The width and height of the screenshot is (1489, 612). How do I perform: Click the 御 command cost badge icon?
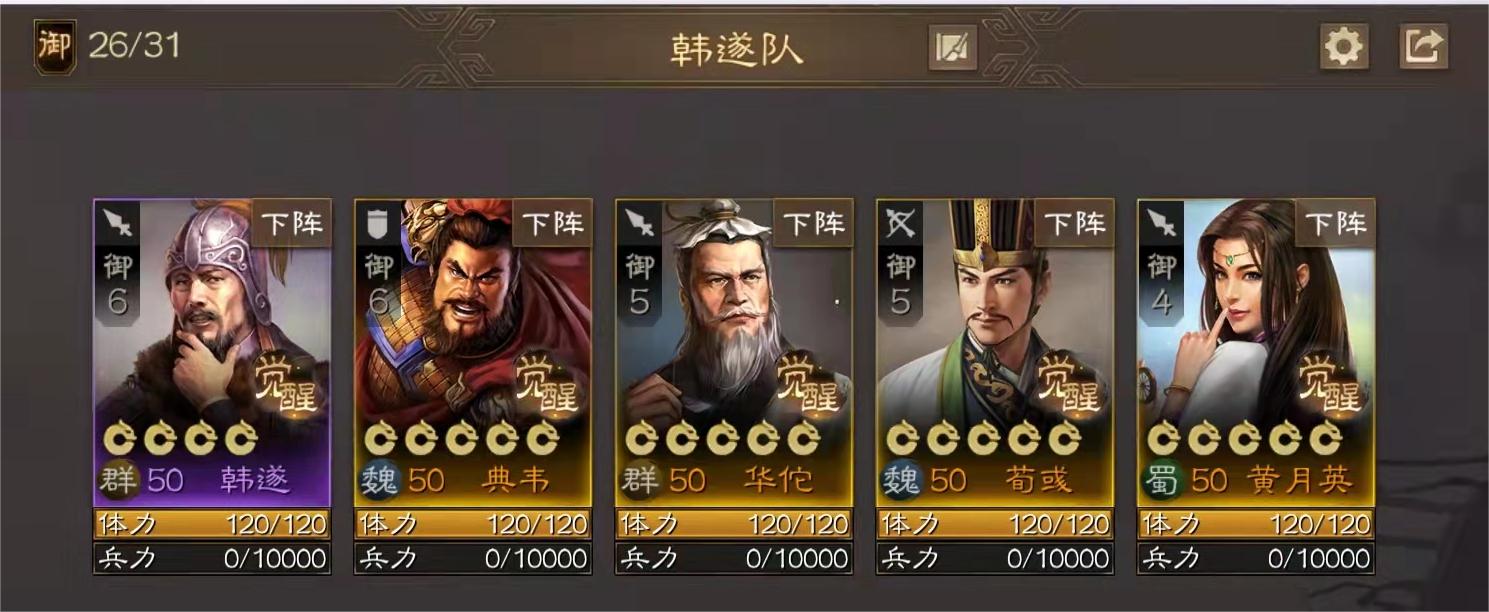point(54,47)
